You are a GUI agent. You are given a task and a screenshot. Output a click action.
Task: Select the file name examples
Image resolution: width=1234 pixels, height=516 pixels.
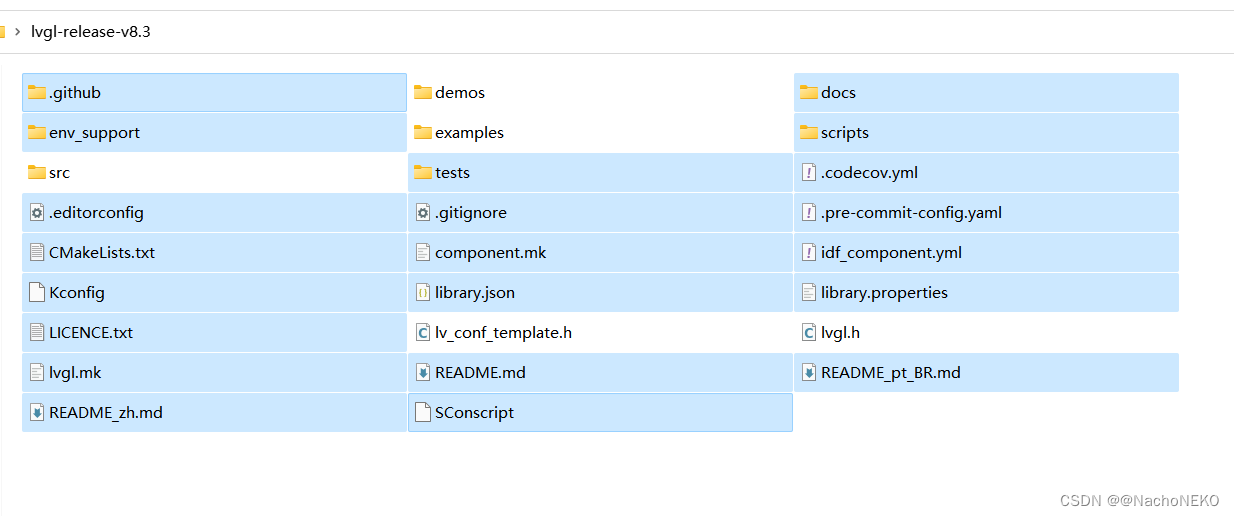(x=469, y=132)
